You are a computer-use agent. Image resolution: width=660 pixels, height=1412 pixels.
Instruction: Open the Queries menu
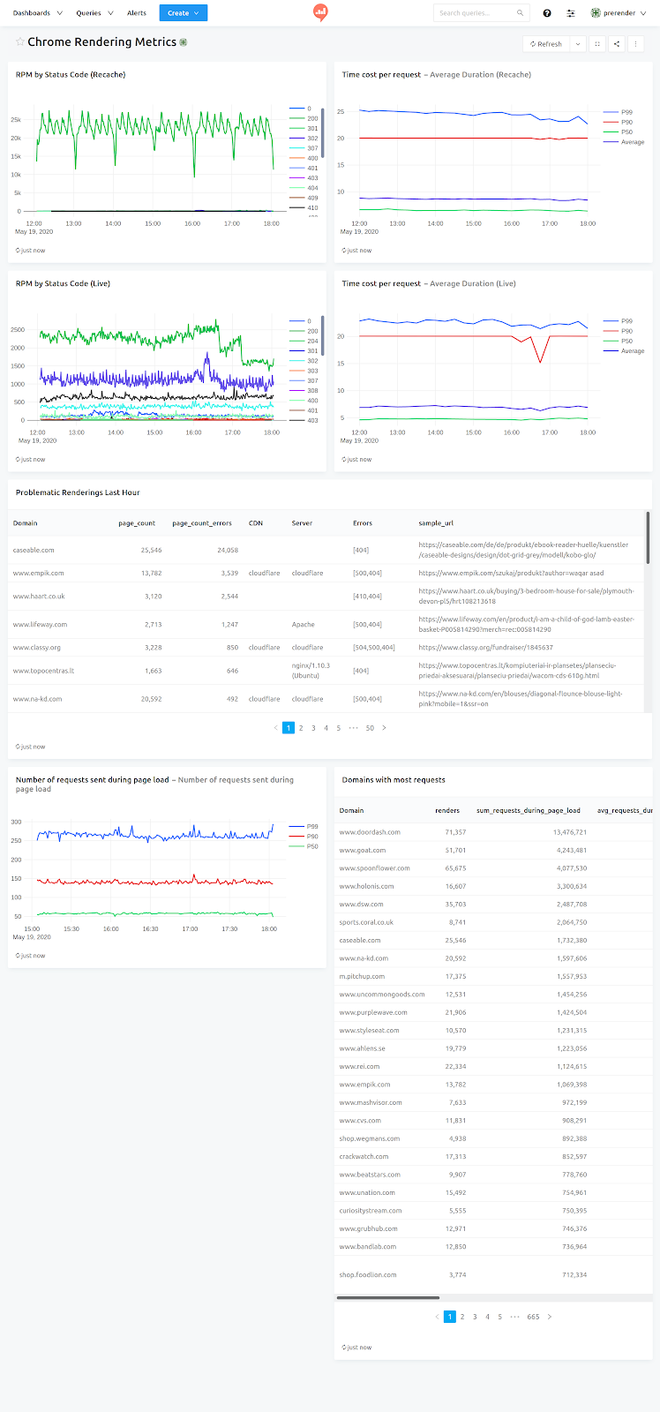point(93,13)
